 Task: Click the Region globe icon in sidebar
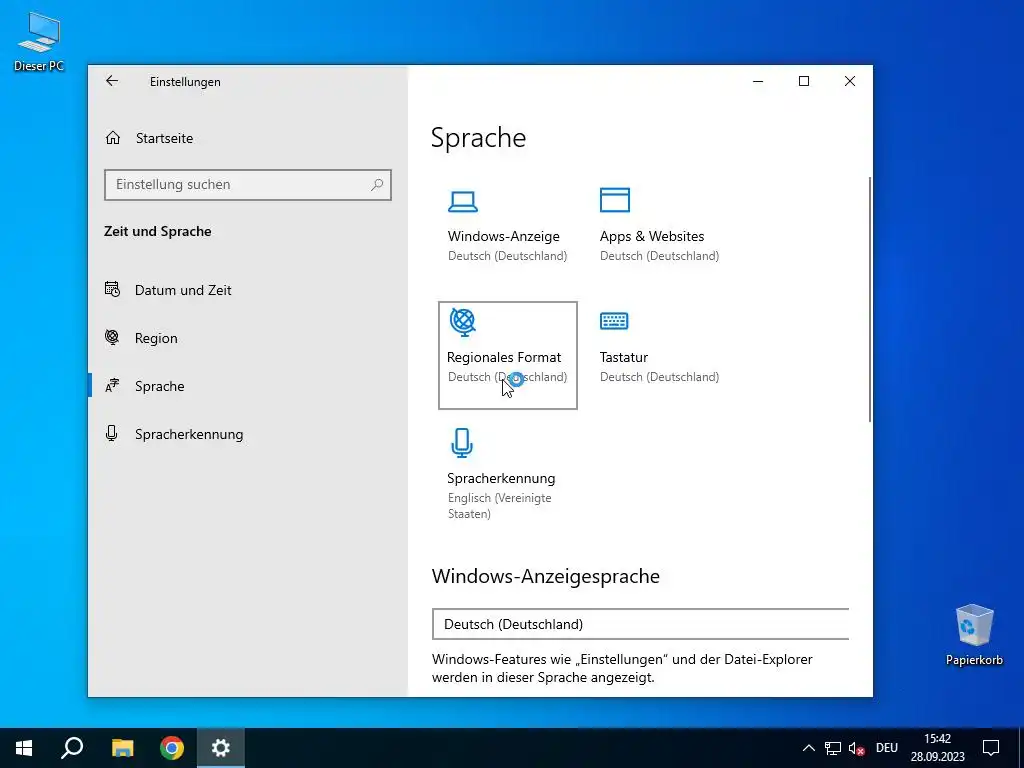112,338
